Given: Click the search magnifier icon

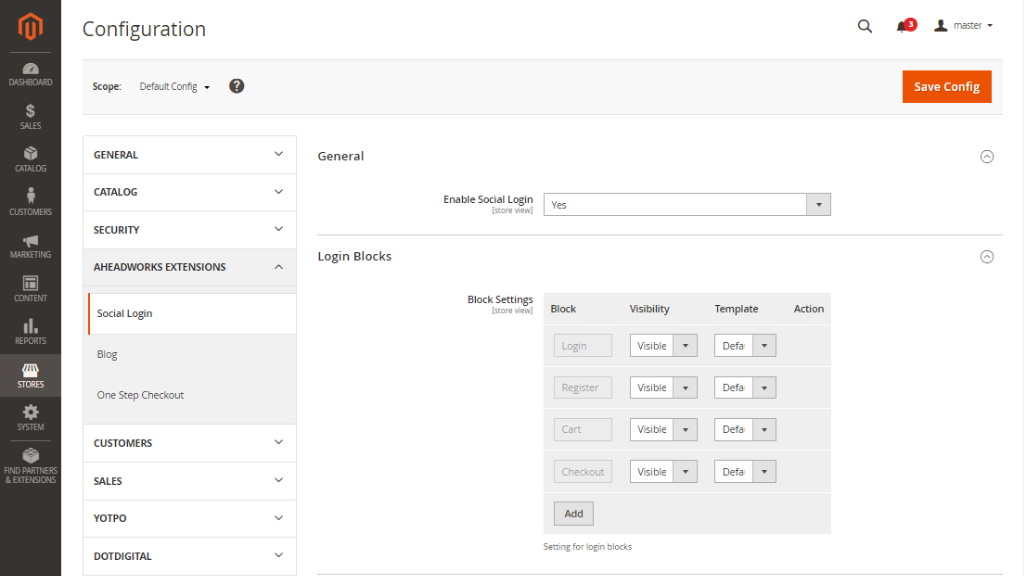Looking at the screenshot, I should 865,26.
